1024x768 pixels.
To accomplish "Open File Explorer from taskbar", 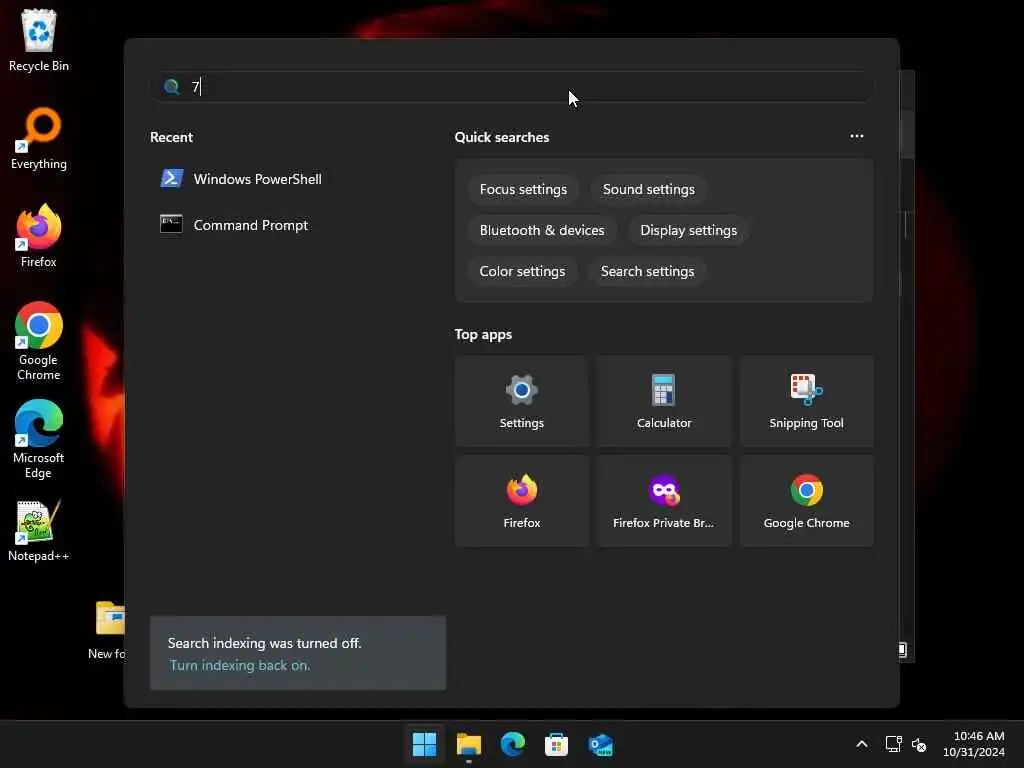I will [x=469, y=744].
